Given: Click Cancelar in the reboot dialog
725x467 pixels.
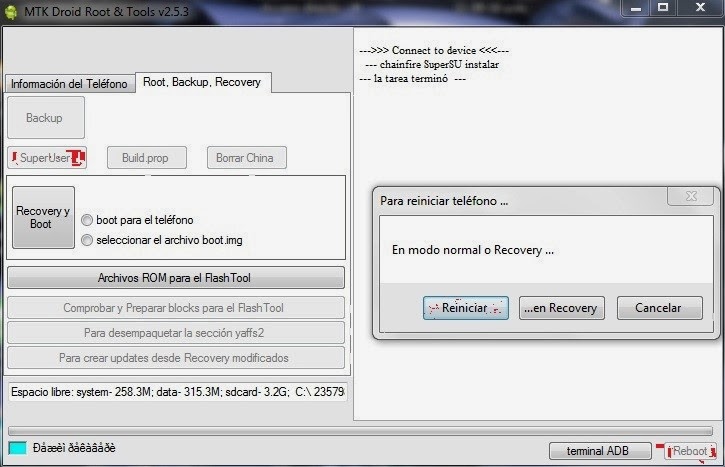Looking at the screenshot, I should [659, 308].
